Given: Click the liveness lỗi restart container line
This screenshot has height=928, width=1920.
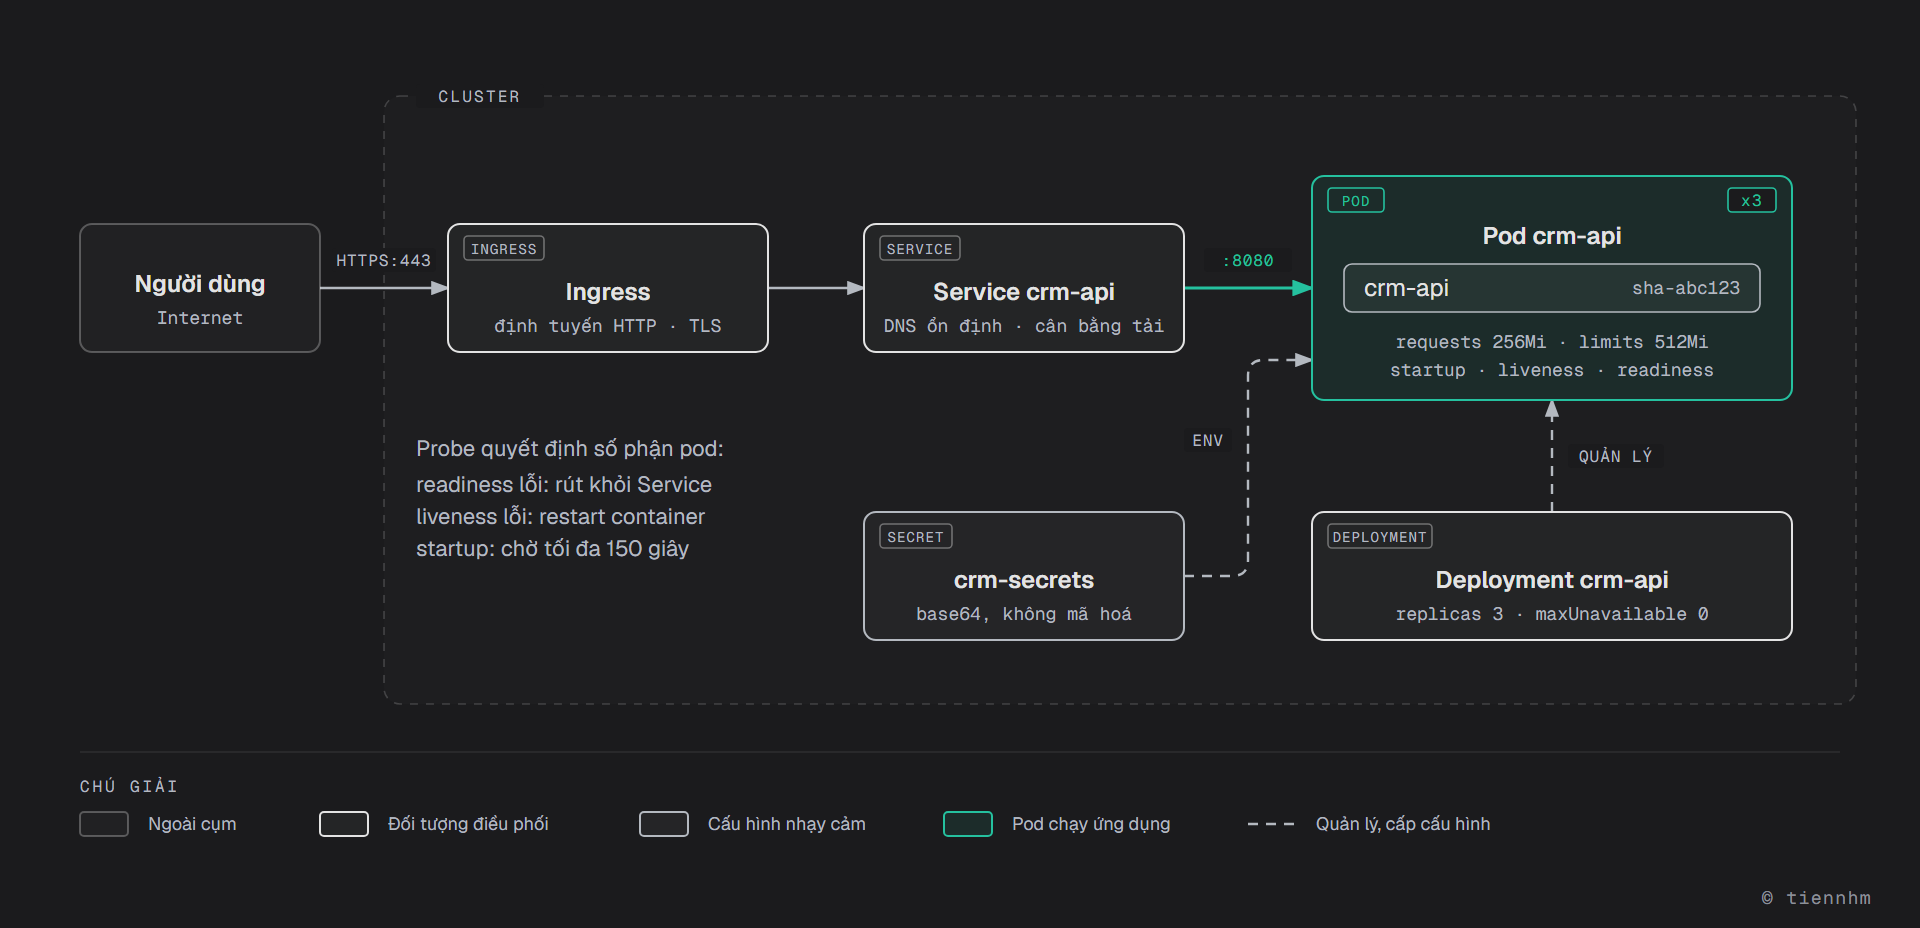Looking at the screenshot, I should 561,517.
